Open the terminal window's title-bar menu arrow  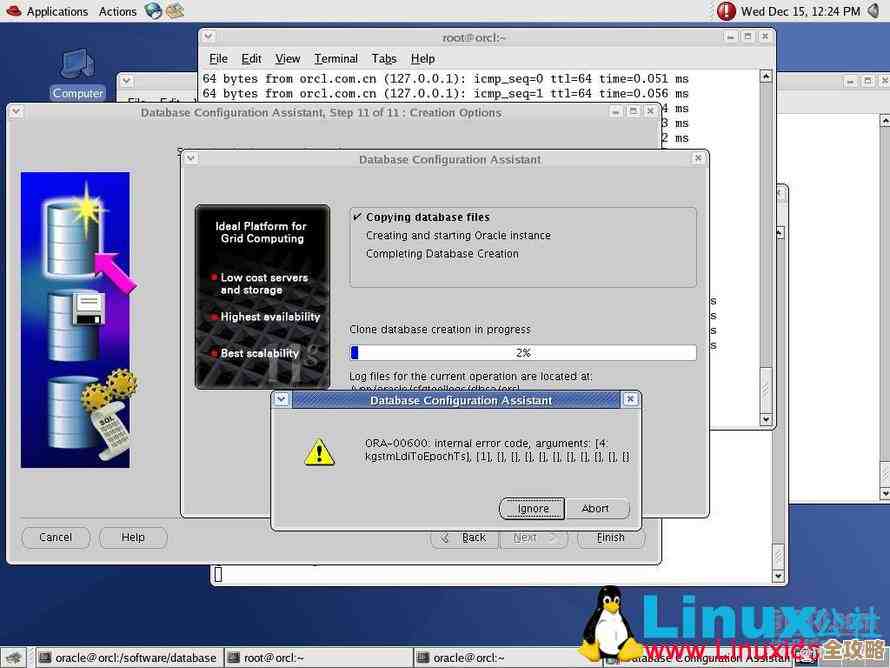[x=209, y=37]
